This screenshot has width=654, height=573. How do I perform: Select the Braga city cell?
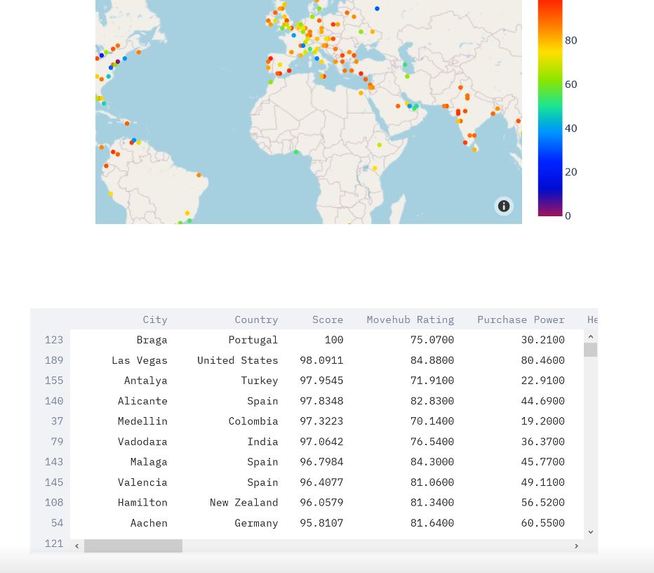point(151,340)
